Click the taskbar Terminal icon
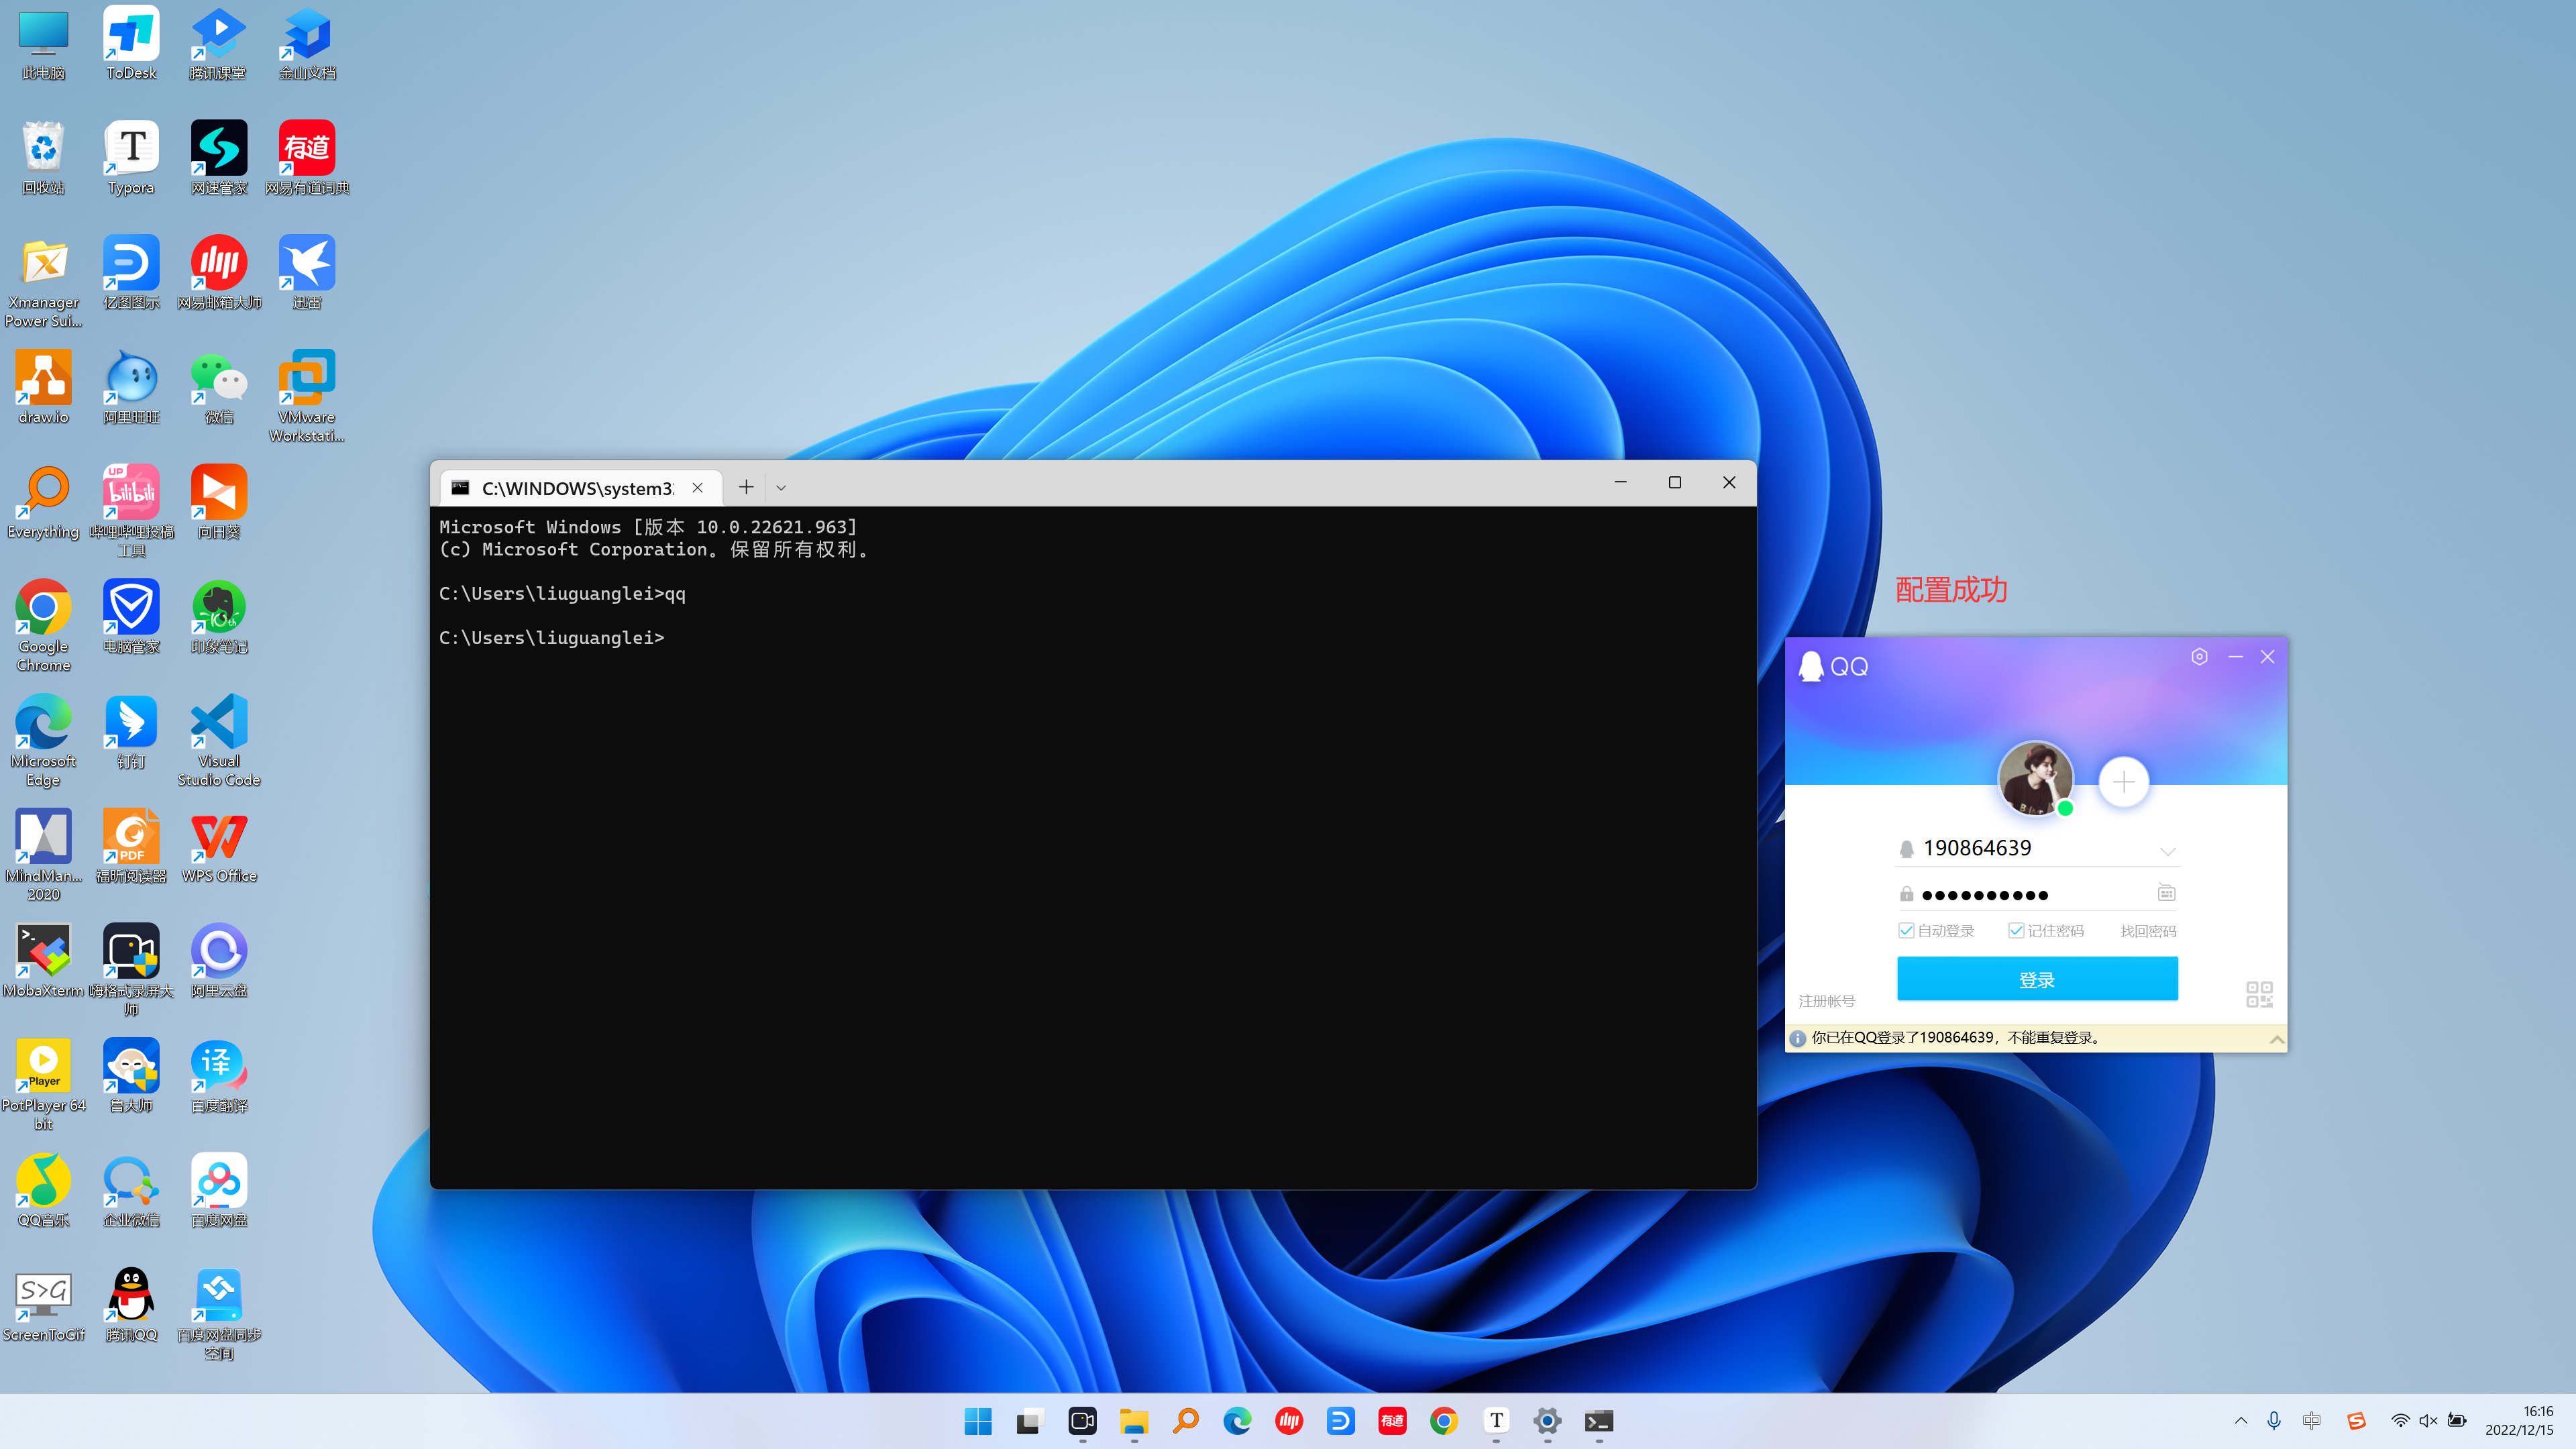This screenshot has width=2576, height=1449. click(1598, 1421)
